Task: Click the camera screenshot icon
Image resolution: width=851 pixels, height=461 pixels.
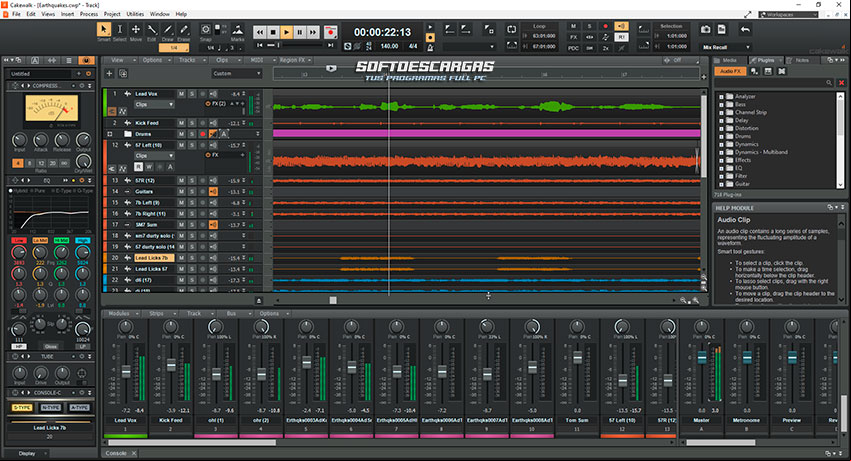Action: (706, 29)
